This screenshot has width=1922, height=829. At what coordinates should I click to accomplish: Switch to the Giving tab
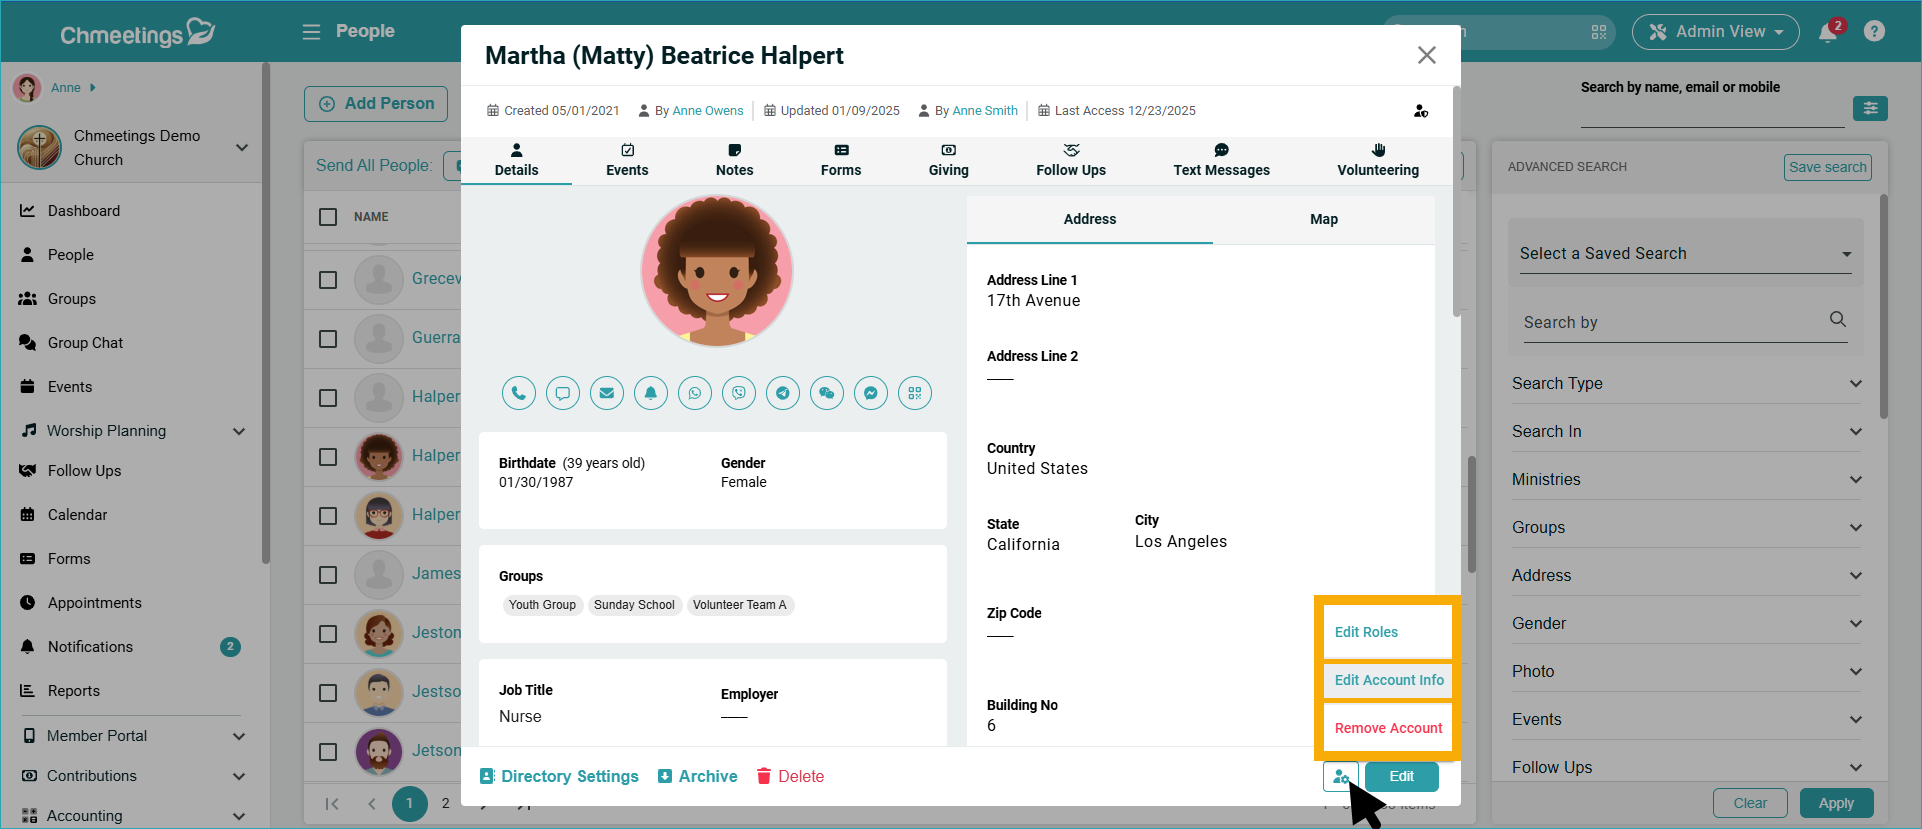948,160
